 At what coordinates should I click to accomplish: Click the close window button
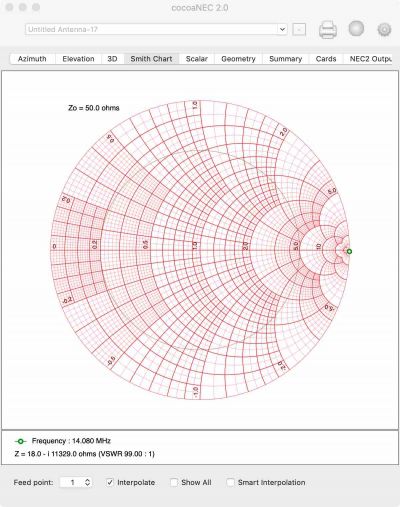[x=10, y=7]
